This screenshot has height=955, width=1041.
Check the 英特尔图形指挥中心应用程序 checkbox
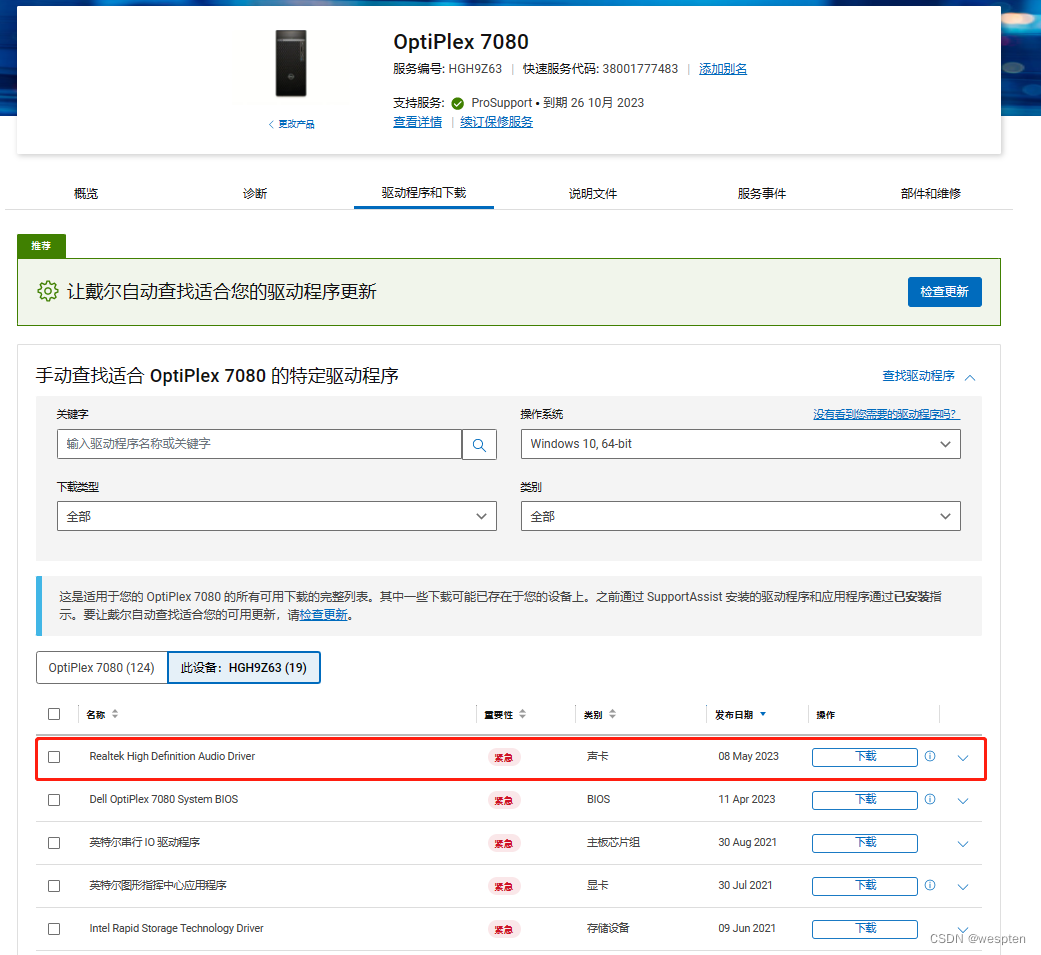coord(54,886)
